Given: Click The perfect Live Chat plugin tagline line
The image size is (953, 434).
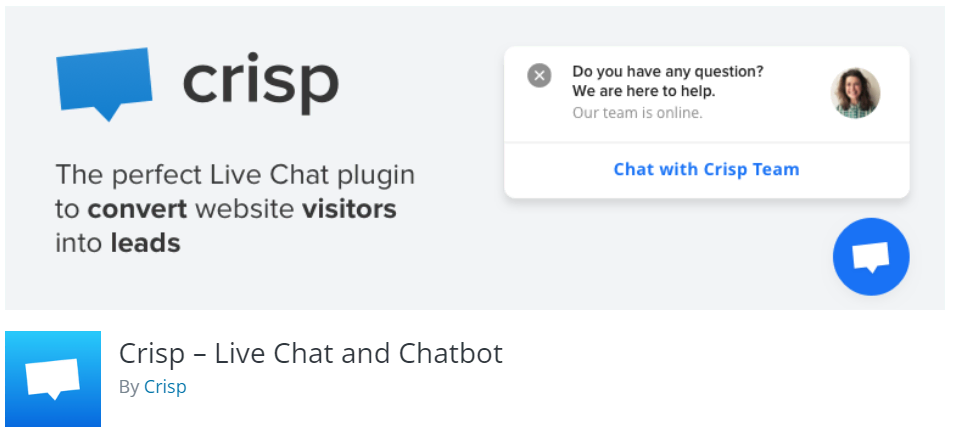Looking at the screenshot, I should (235, 176).
